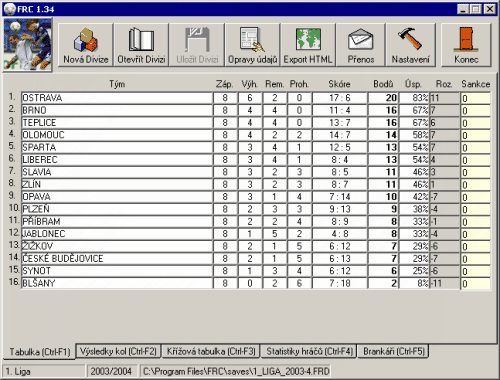Click the ČESKÉ BUDĚJOVICE team name cell

(x=117, y=258)
